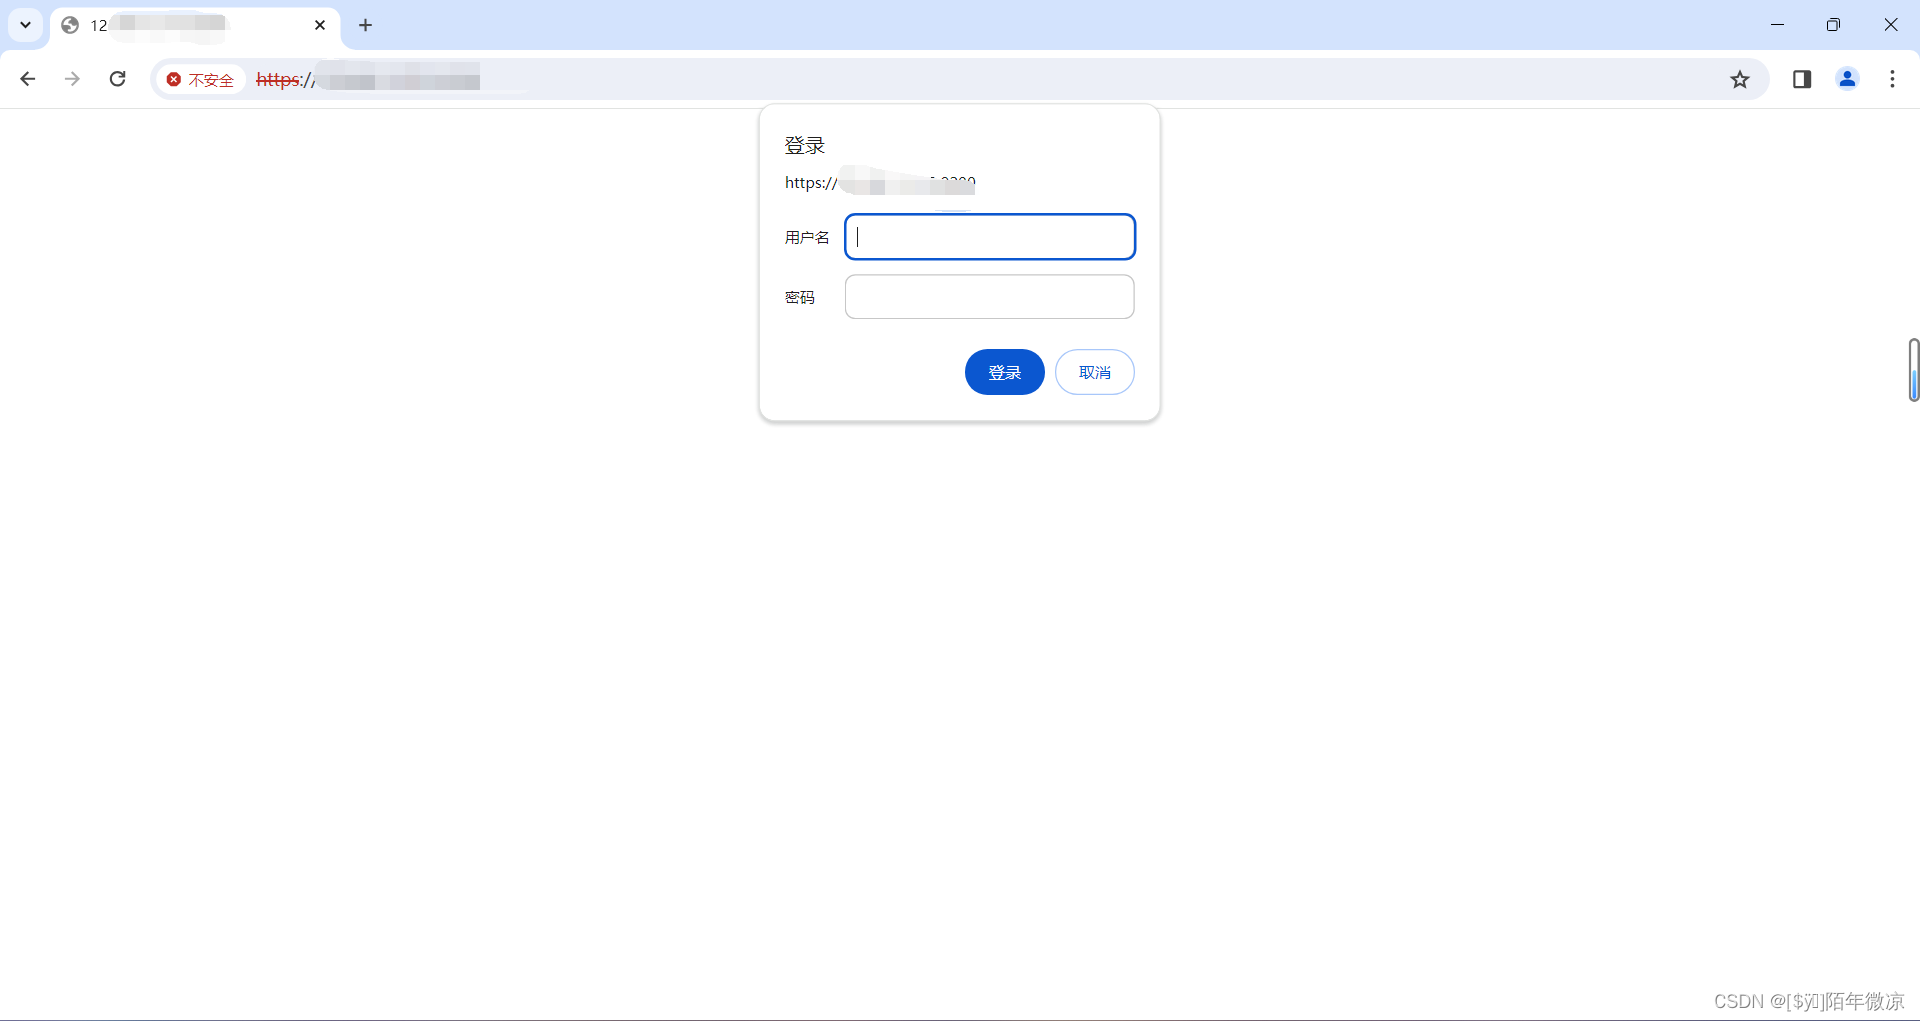Click the forward navigation arrow

click(x=72, y=79)
